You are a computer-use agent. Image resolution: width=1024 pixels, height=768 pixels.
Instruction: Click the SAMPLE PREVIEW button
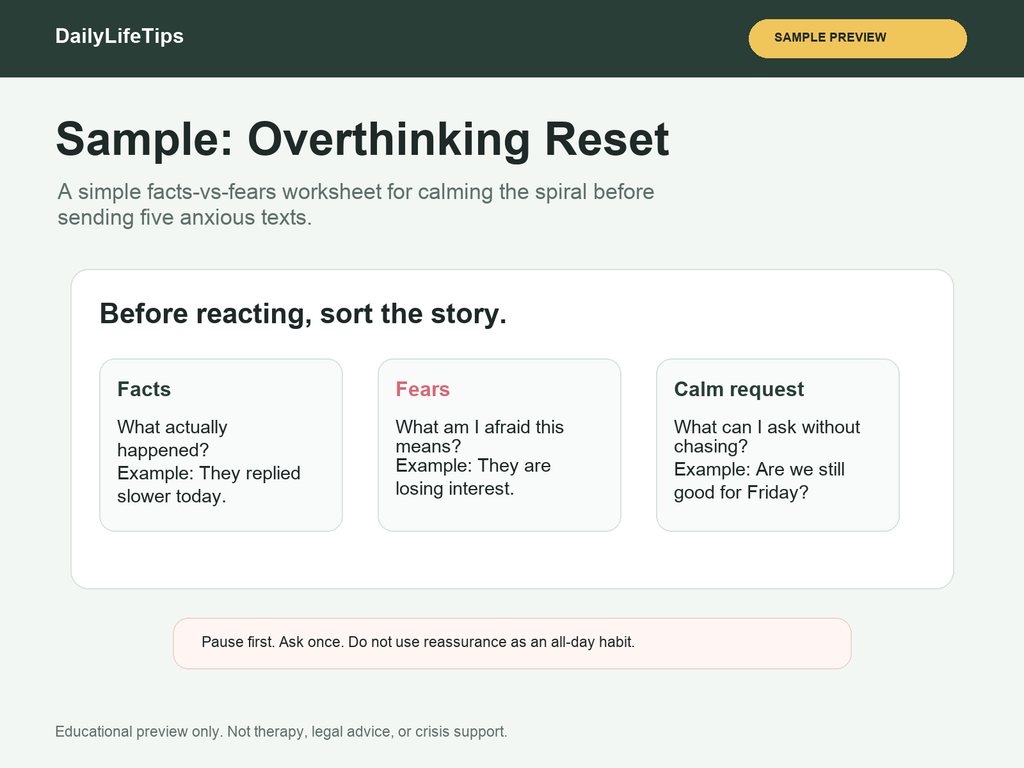(857, 39)
